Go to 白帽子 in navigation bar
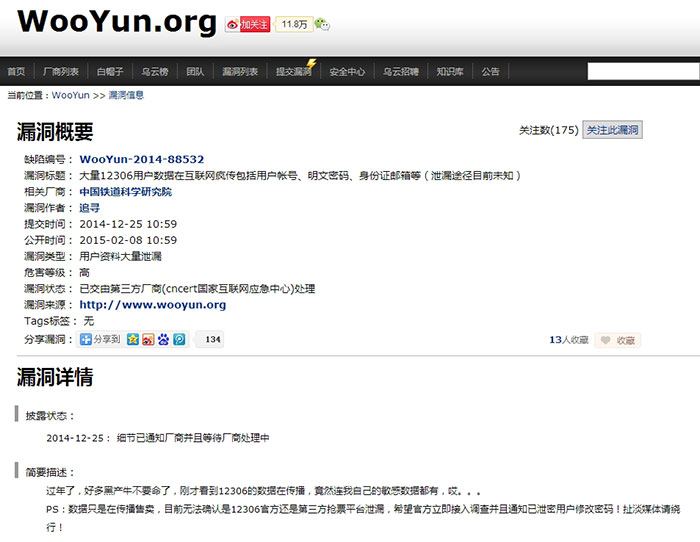Image resolution: width=700 pixels, height=542 pixels. click(110, 72)
